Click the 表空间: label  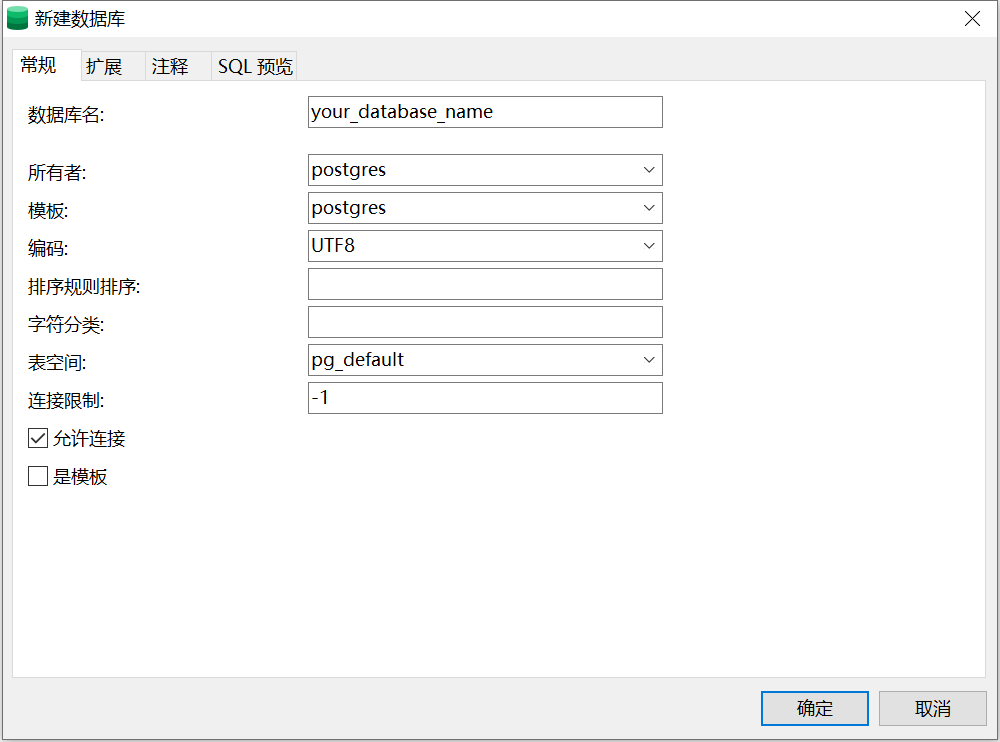57,362
